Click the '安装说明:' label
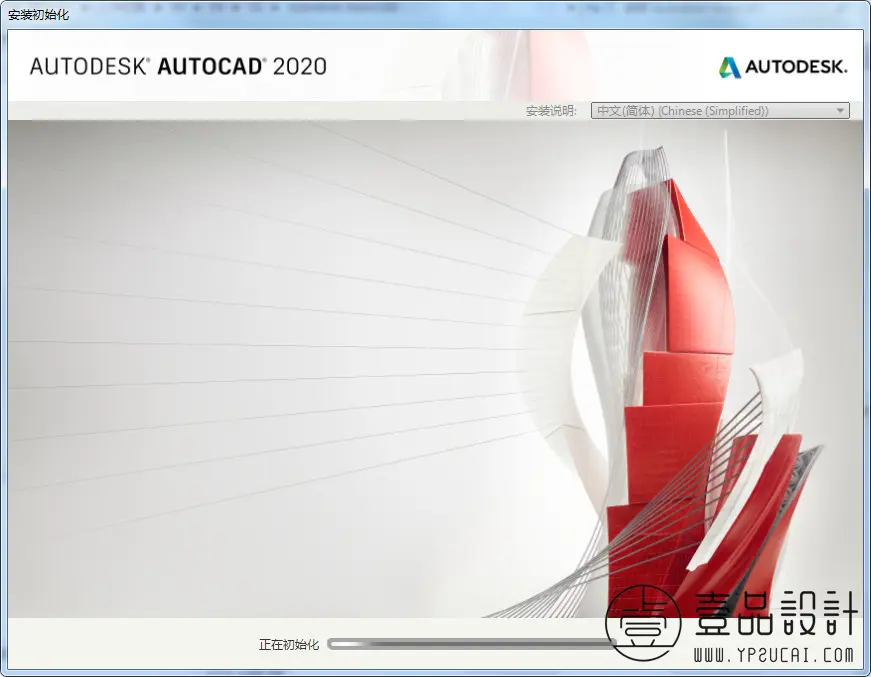This screenshot has height=677, width=871. tap(551, 111)
